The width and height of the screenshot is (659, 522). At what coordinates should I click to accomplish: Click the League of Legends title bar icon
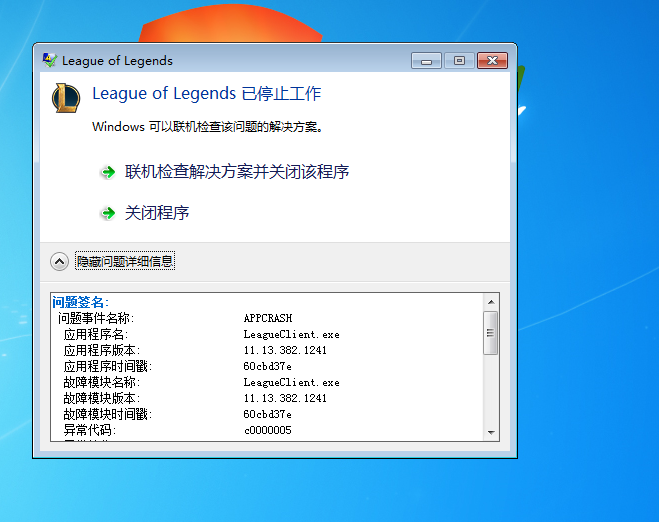[50, 60]
